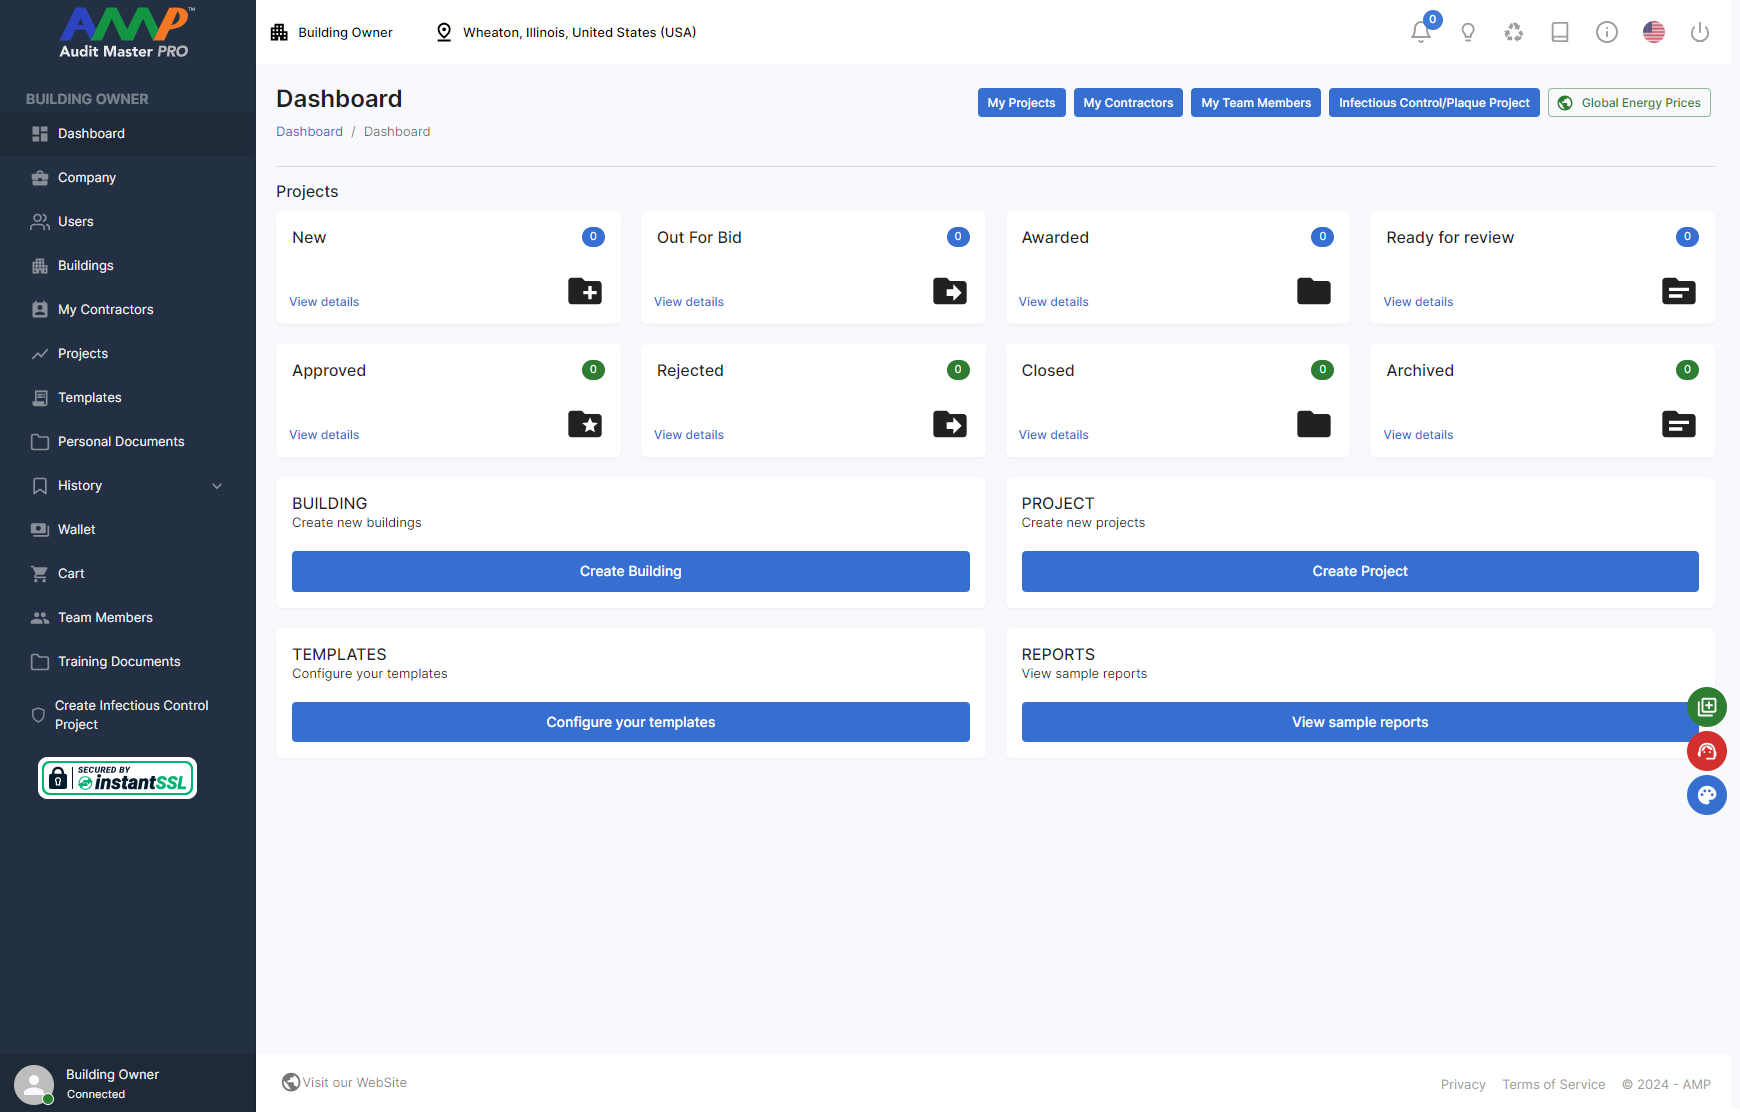Open the US flag language selector
Image resolution: width=1740 pixels, height=1112 pixels.
1654,32
